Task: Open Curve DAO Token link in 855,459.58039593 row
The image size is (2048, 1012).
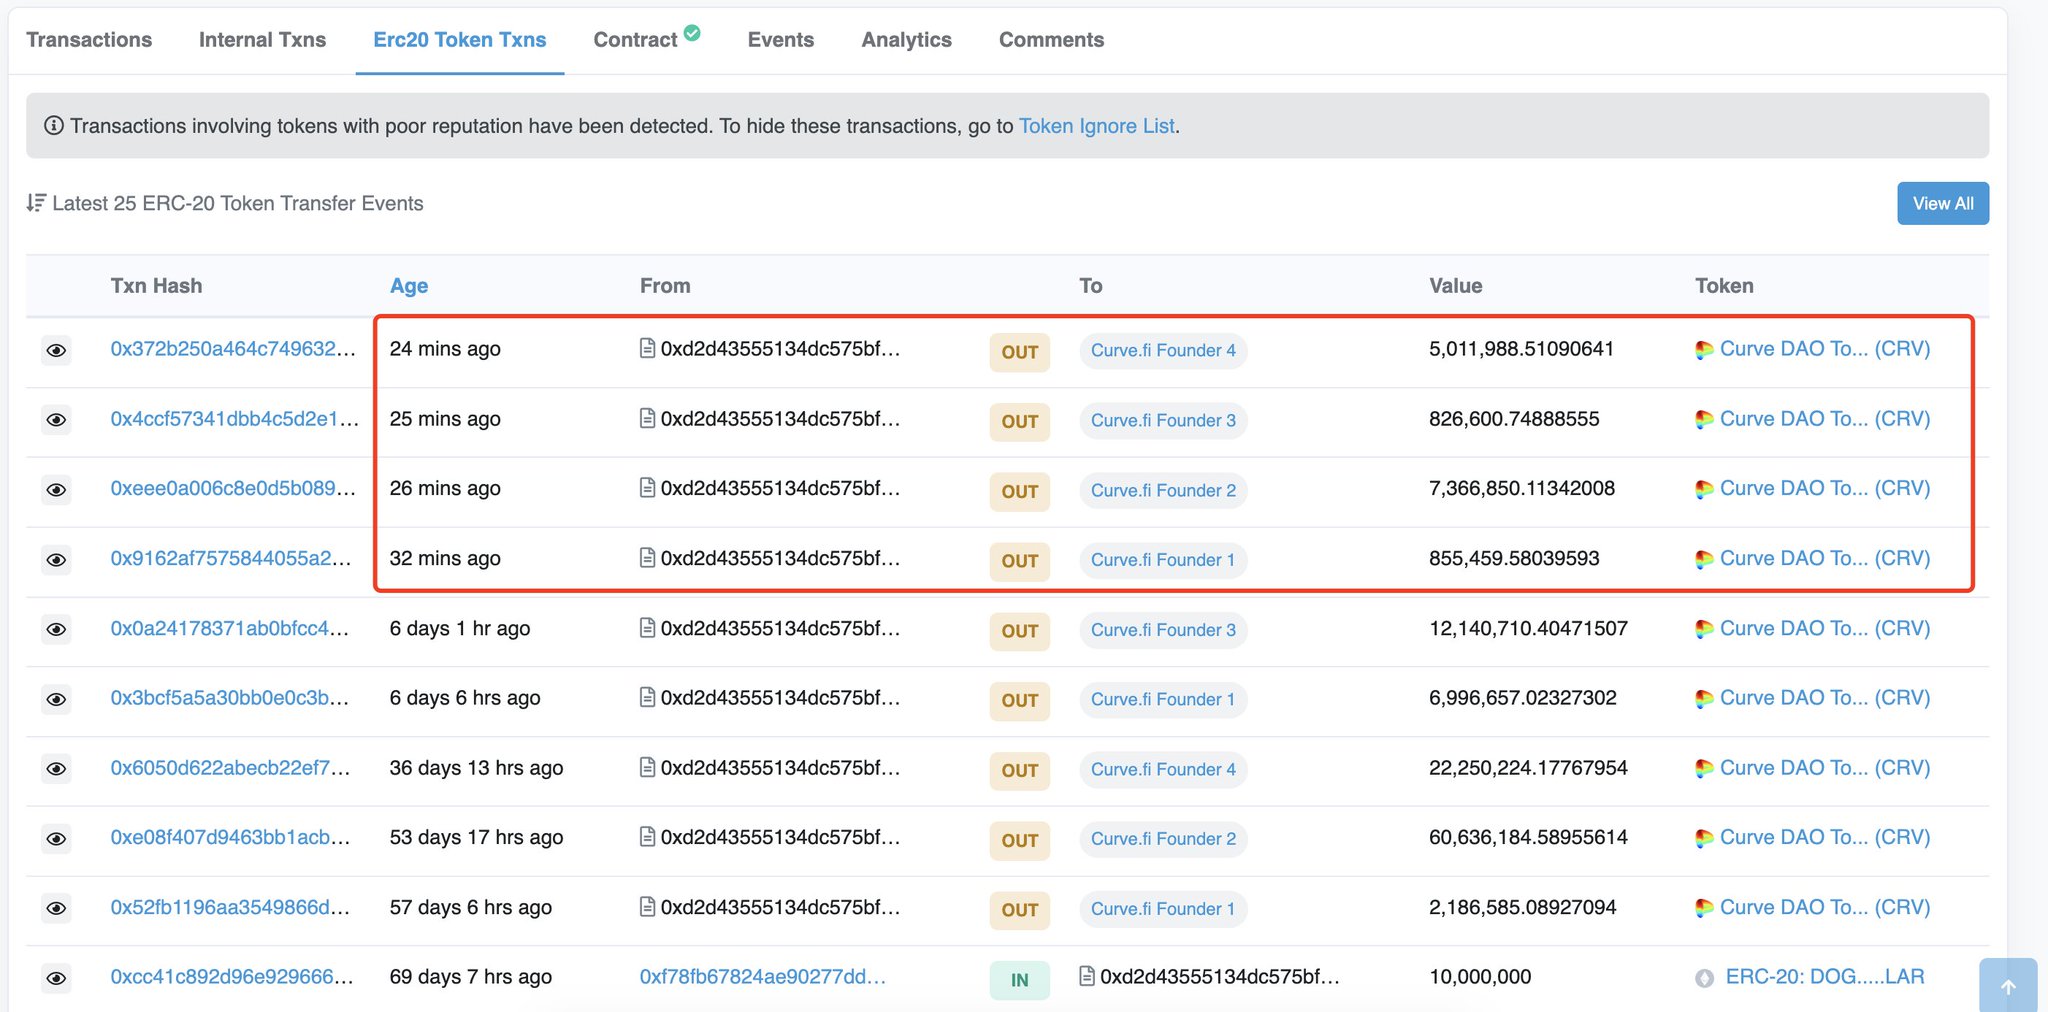Action: click(1825, 558)
